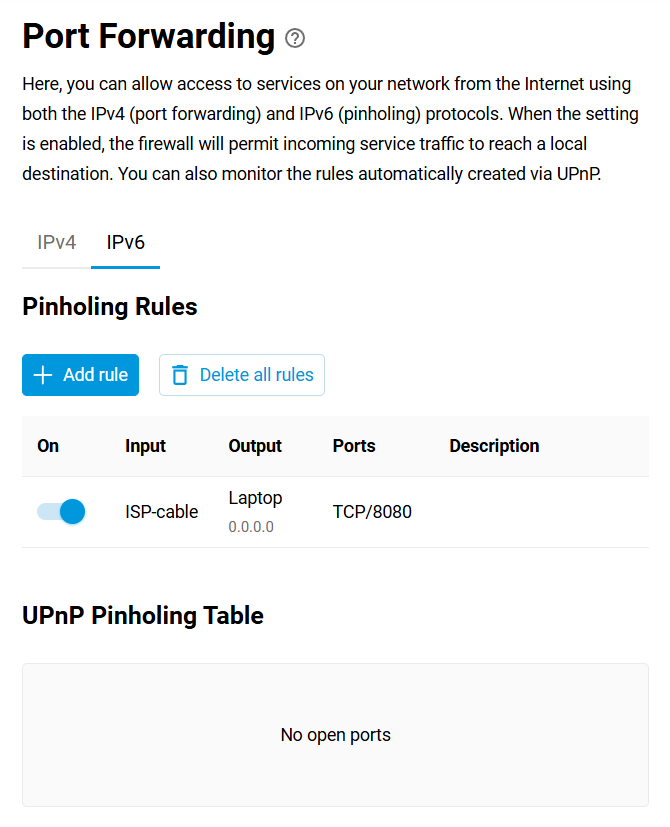Click the Ports column header
The height and width of the screenshot is (827, 670).
pos(354,446)
